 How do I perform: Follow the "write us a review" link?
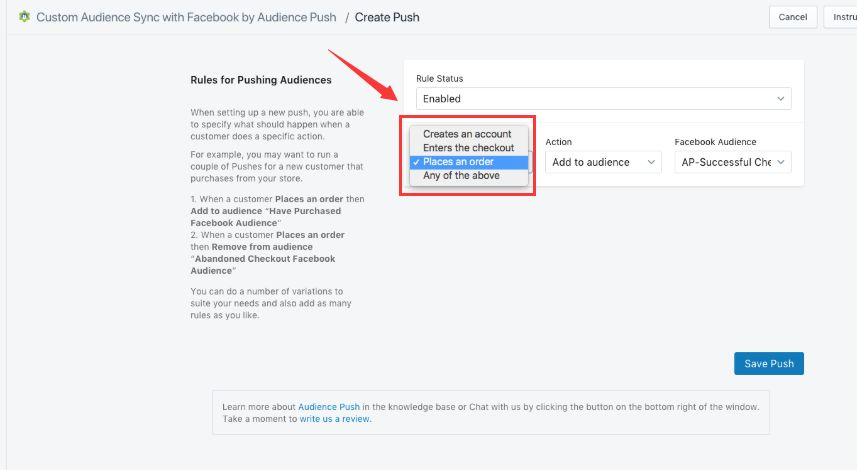(334, 419)
